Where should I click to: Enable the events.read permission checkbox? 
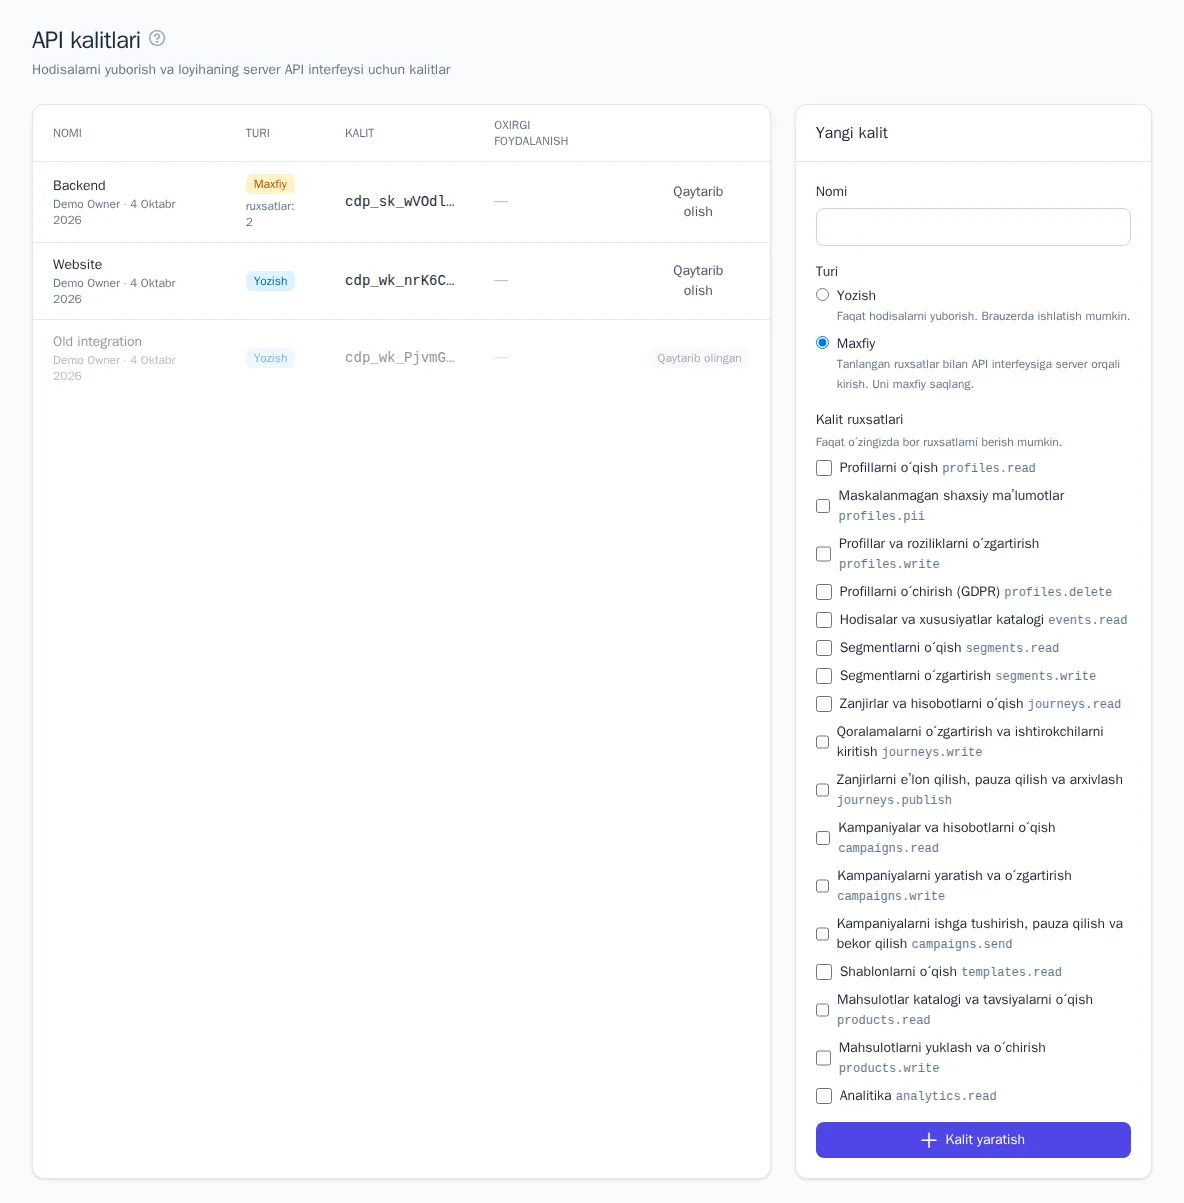pos(824,620)
